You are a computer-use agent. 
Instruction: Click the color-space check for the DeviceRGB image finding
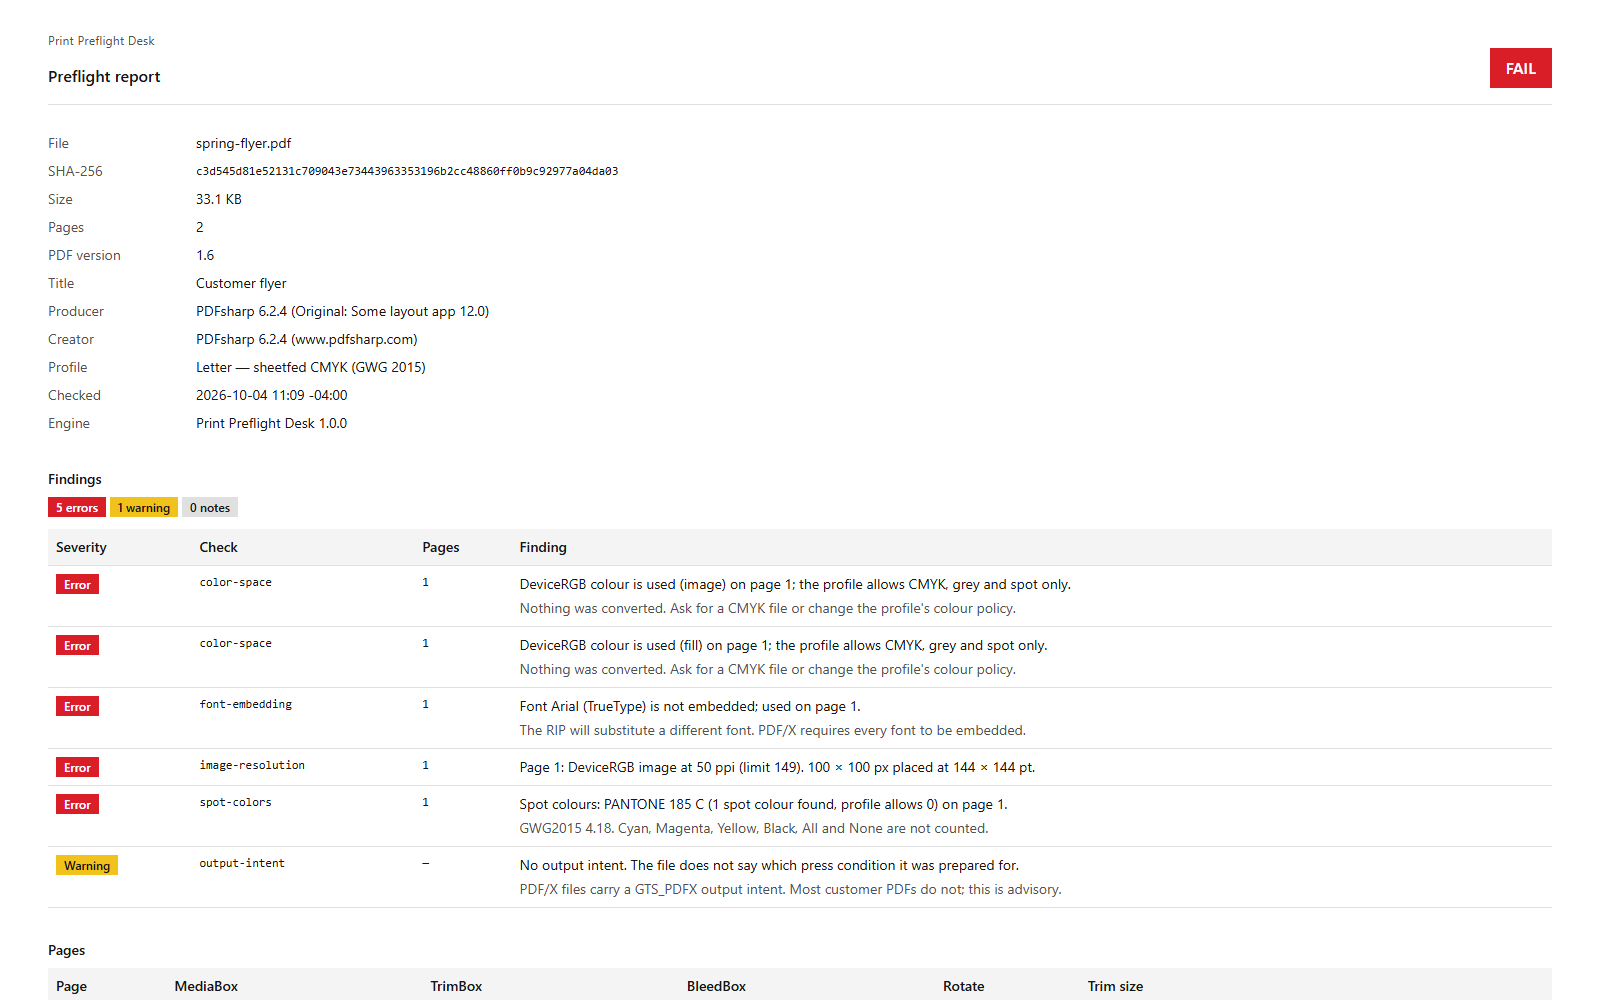pos(235,582)
